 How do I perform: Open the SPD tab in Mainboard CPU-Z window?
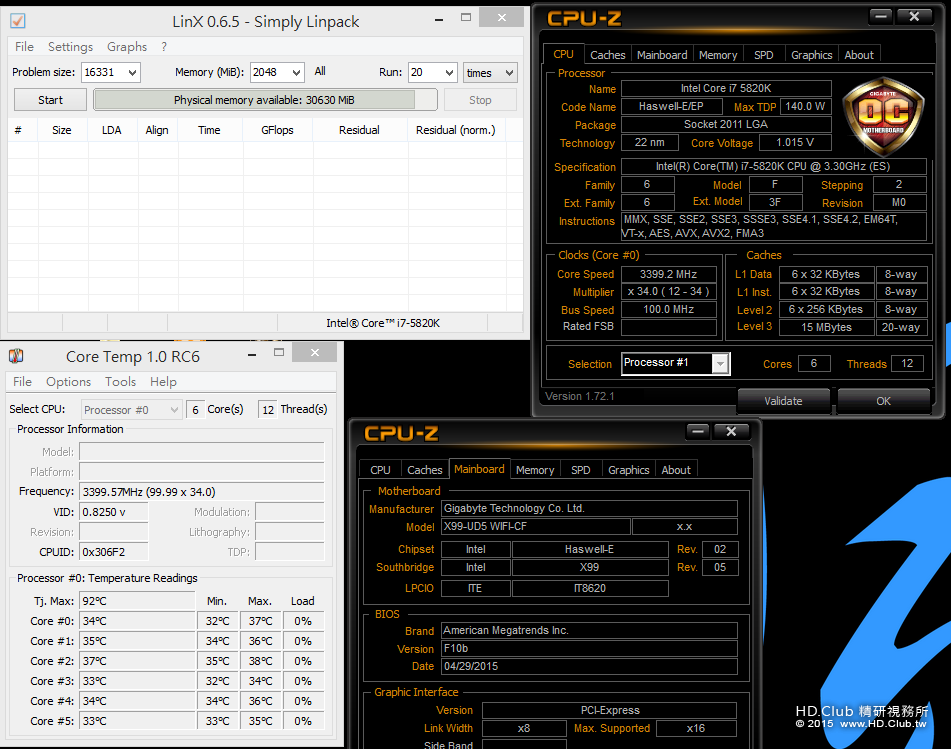580,470
